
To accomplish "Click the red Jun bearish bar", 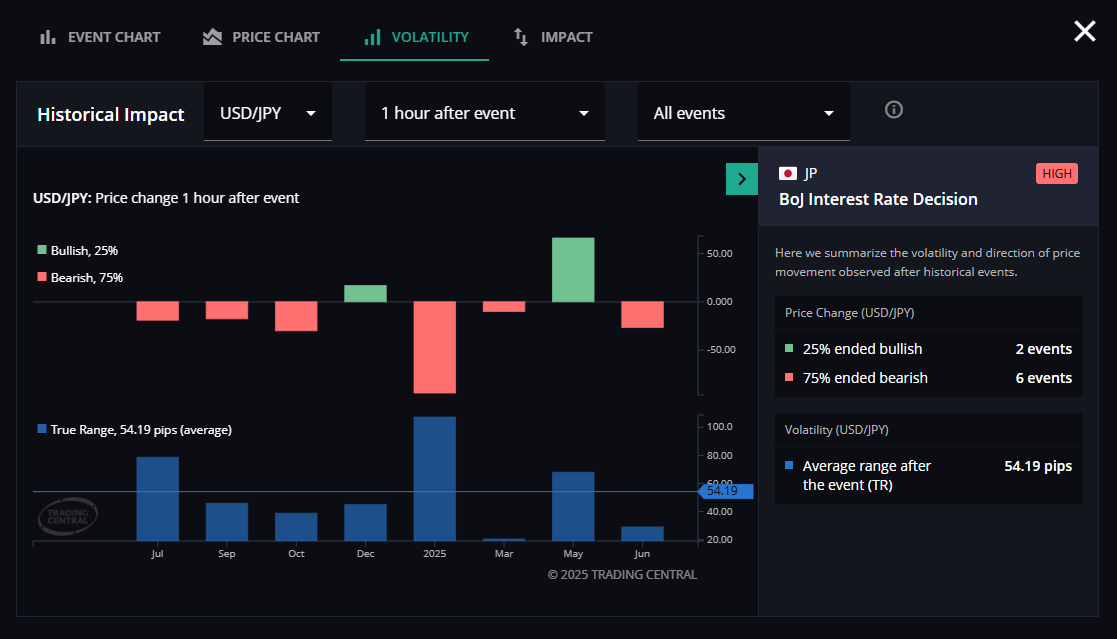I will 642,314.
